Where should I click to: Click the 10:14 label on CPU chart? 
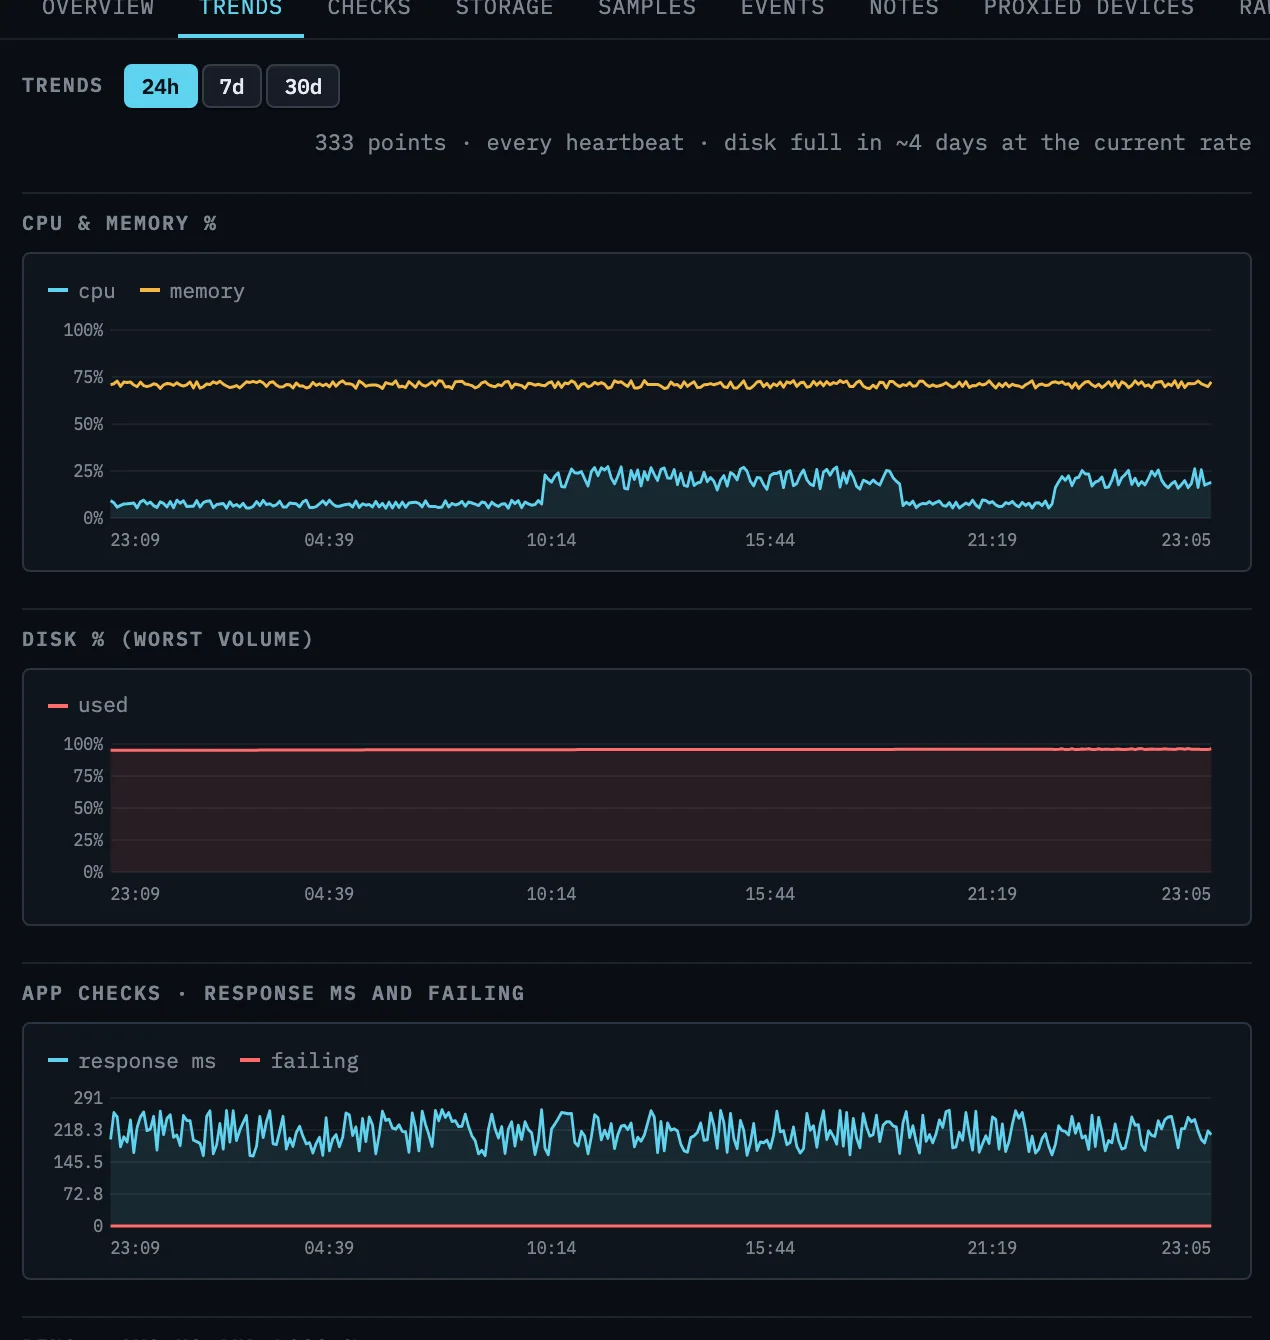pyautogui.click(x=551, y=540)
